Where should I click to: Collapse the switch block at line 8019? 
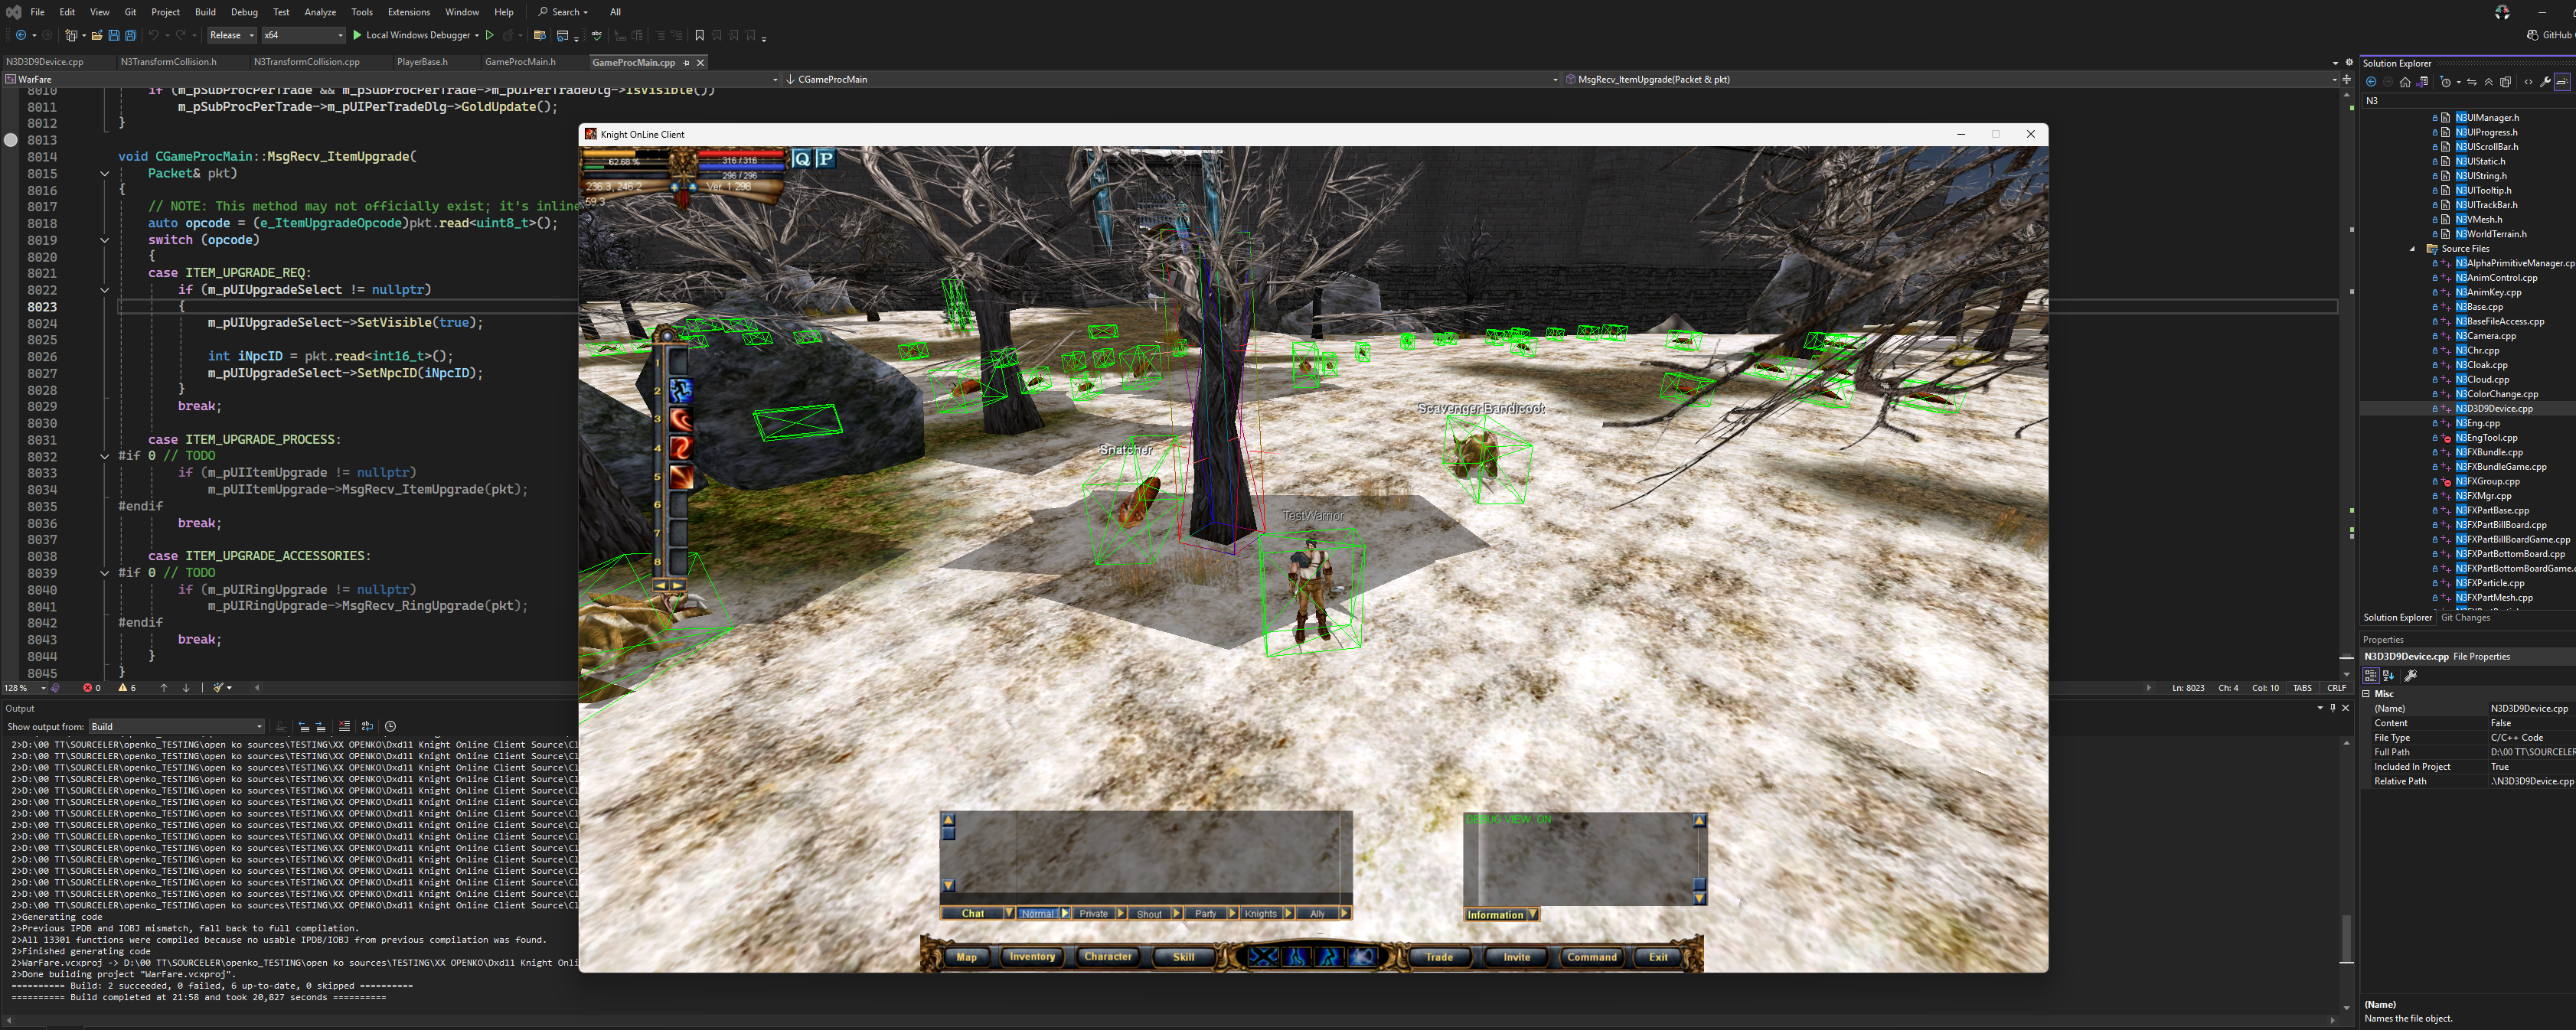[x=104, y=240]
